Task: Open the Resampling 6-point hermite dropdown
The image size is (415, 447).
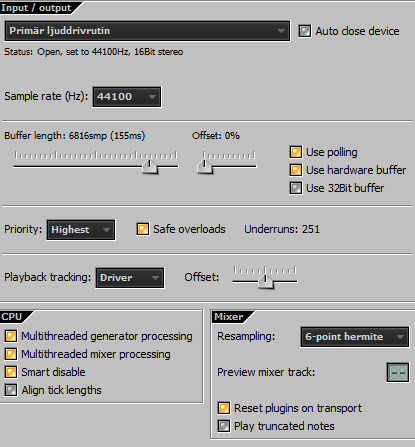Action: coord(355,337)
